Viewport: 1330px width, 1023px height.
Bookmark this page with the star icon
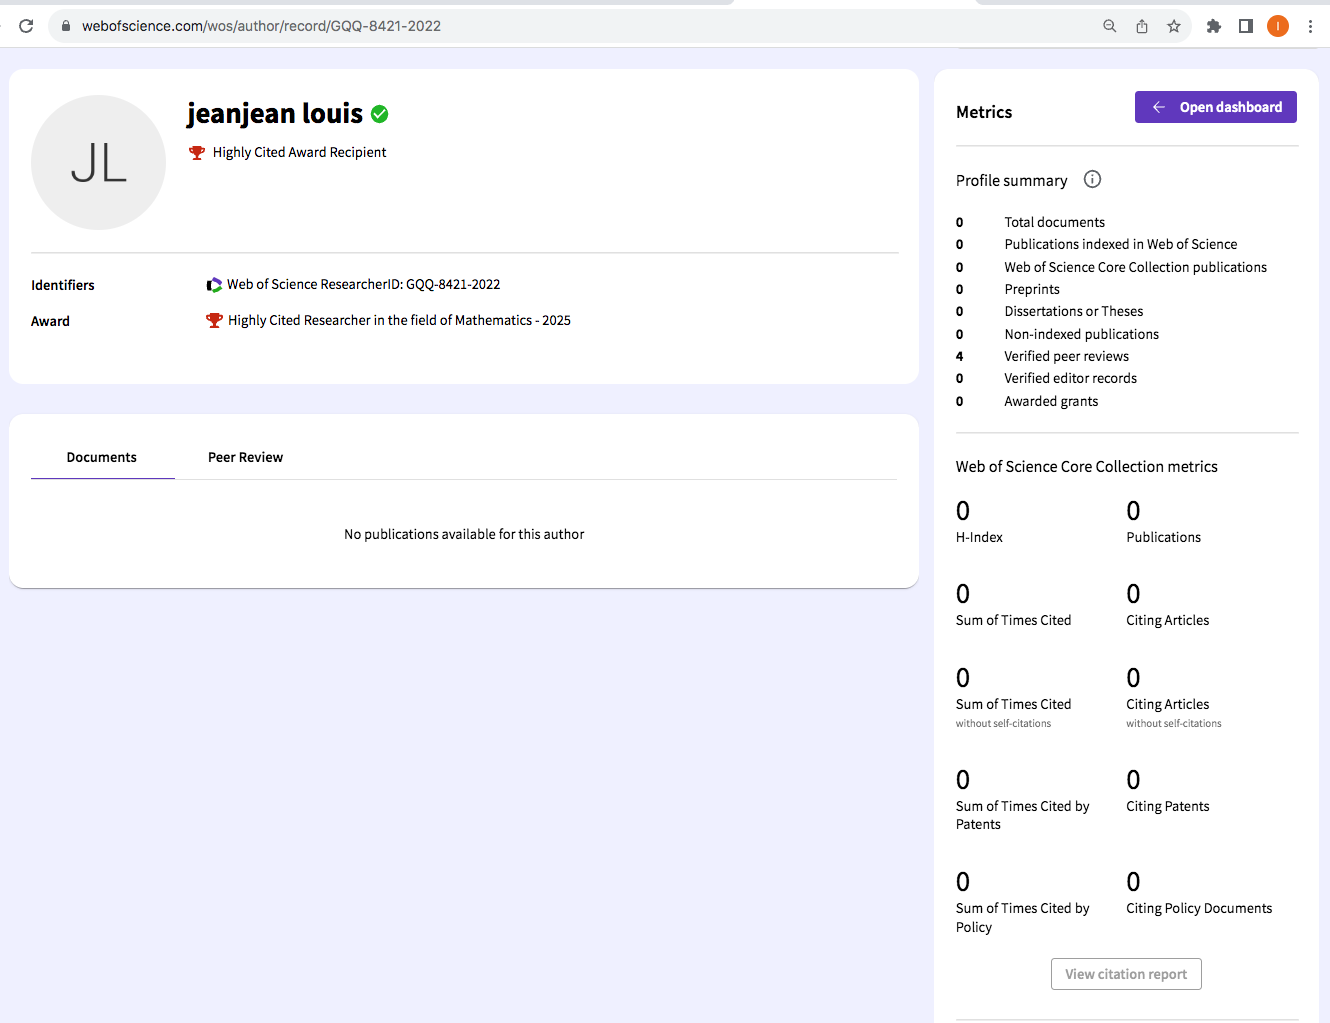pos(1174,26)
